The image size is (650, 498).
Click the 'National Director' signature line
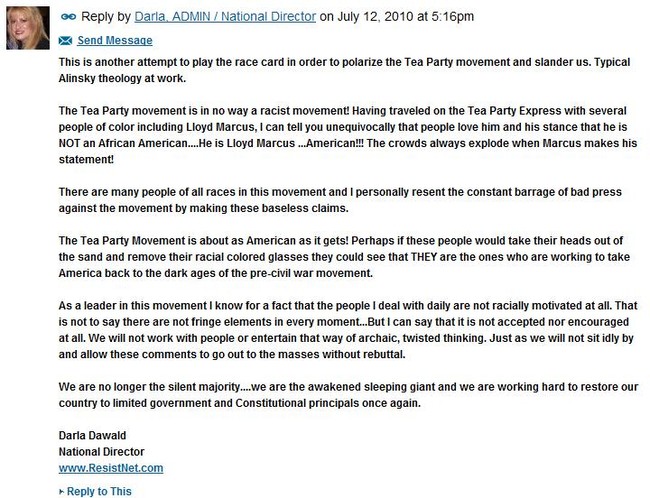(x=102, y=452)
